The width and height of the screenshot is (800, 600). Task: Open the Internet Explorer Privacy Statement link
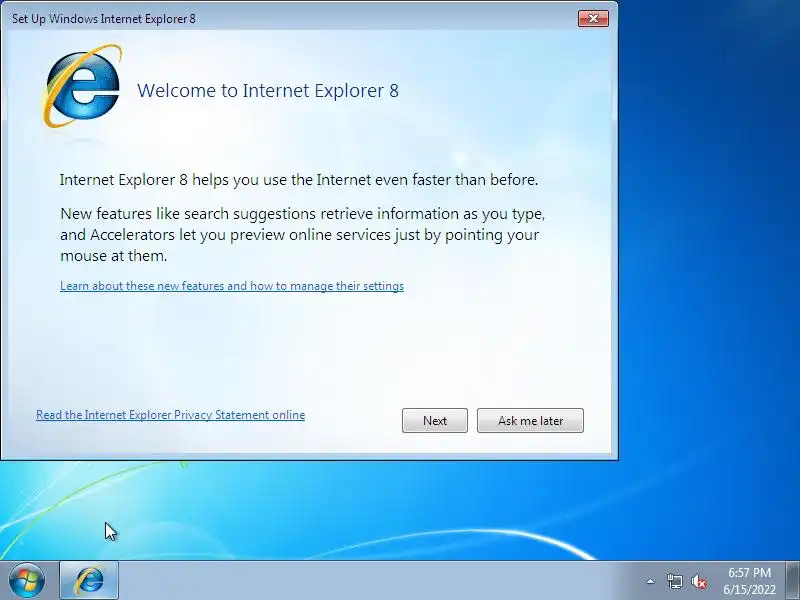point(170,415)
